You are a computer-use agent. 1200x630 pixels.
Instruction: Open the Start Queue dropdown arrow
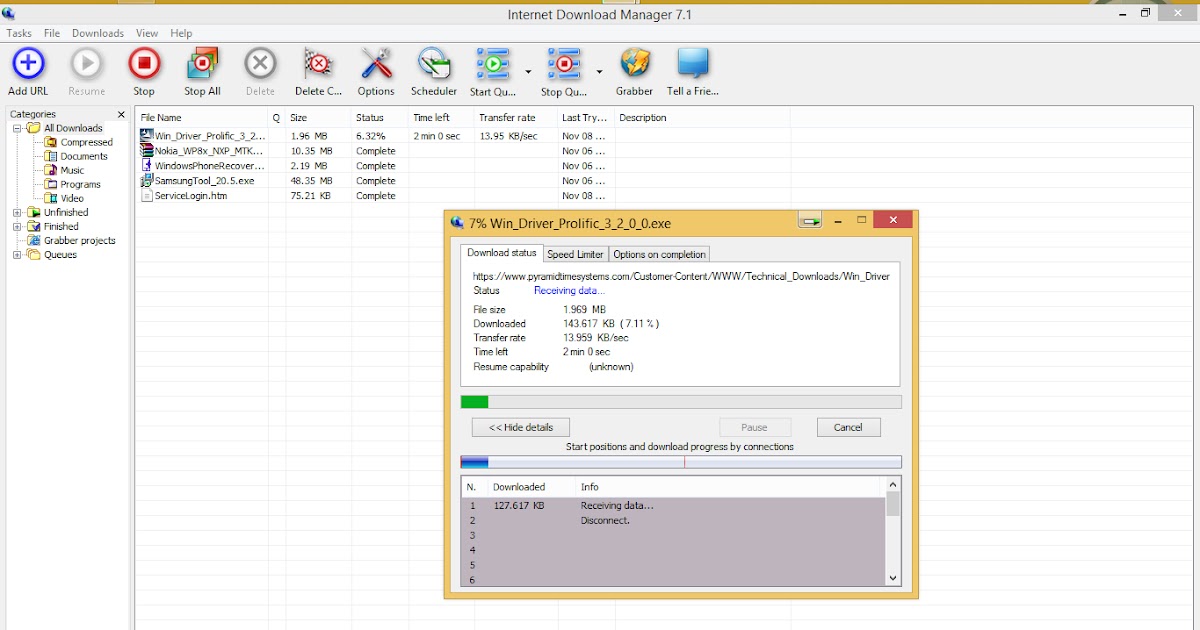(x=527, y=72)
